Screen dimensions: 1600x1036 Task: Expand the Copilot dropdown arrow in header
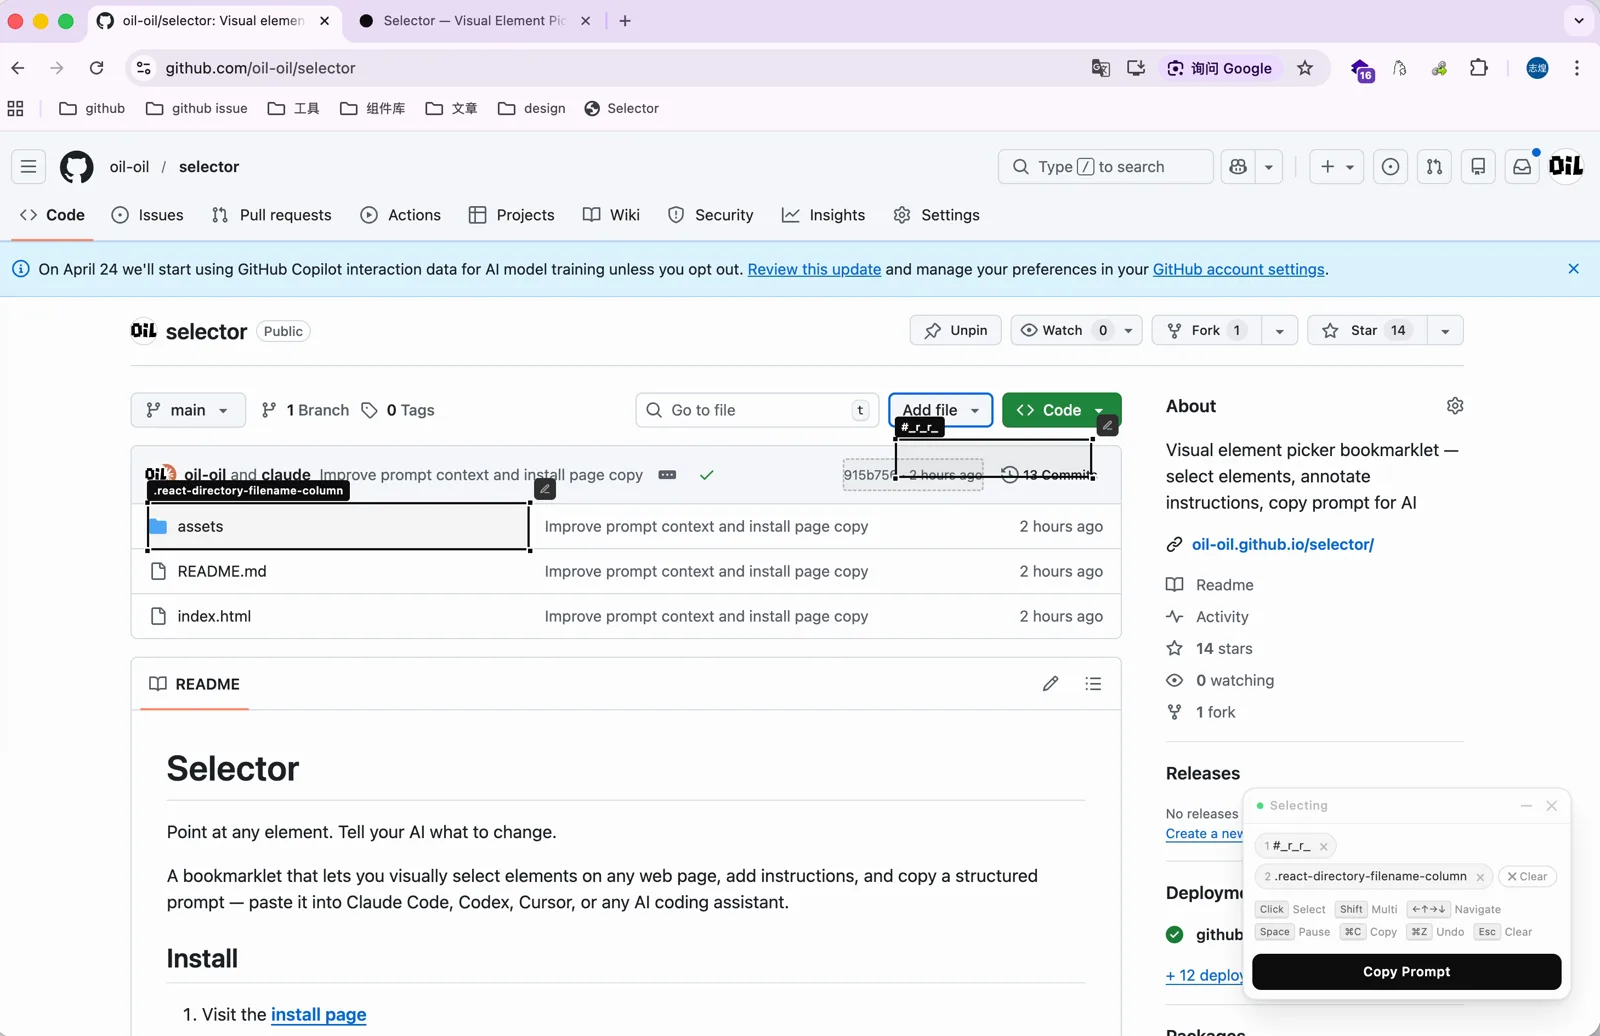1269,167
